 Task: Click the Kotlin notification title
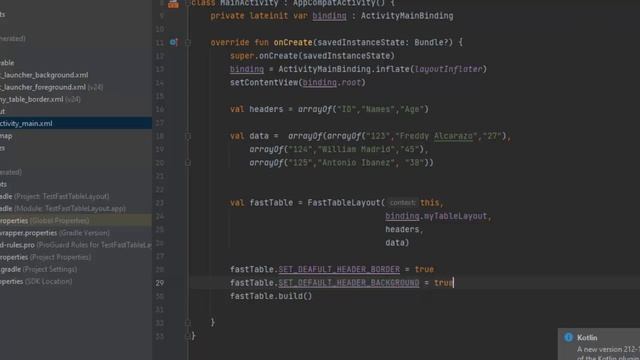[587, 338]
